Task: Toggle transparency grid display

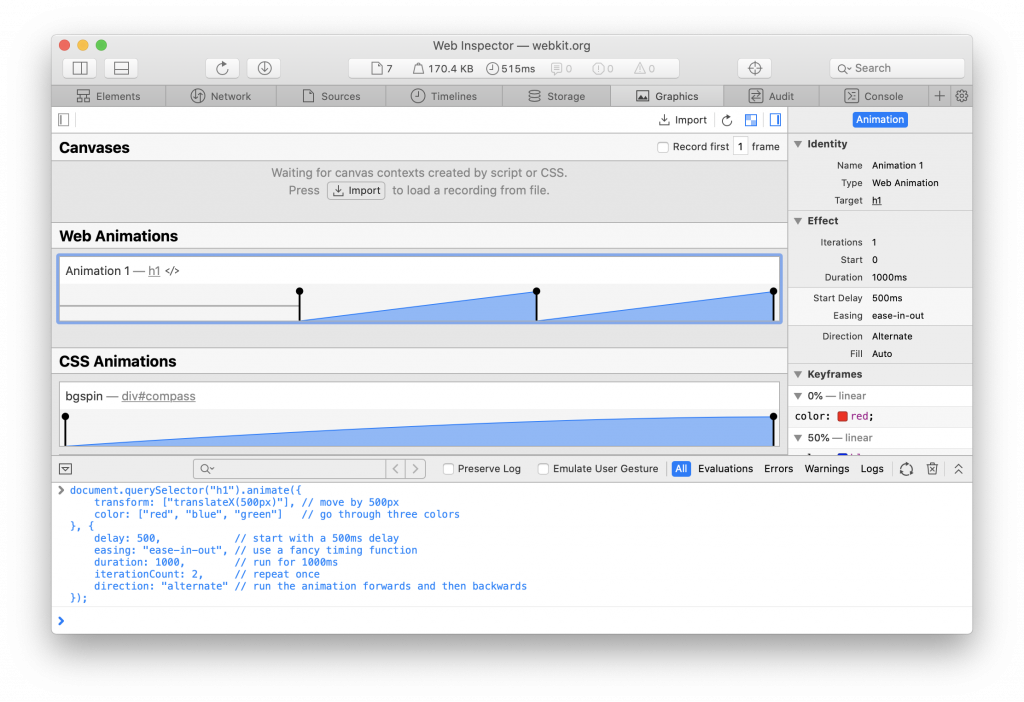Action: tap(751, 120)
